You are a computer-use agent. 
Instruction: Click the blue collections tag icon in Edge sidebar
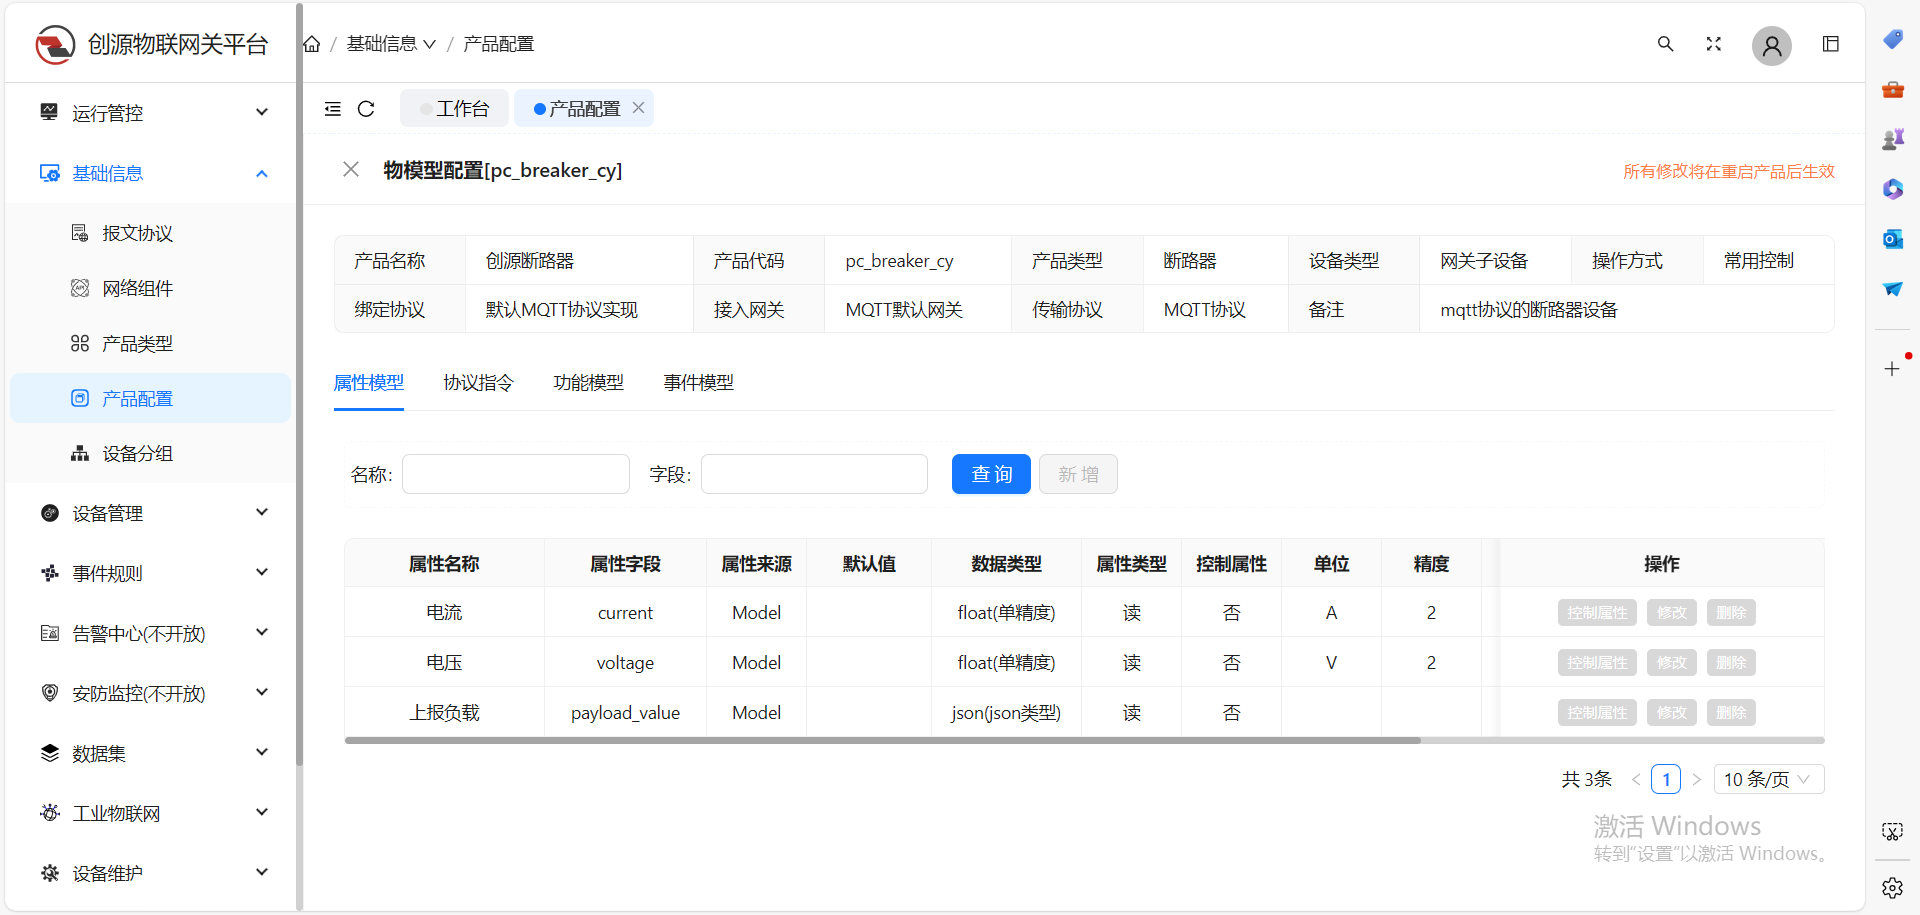(1893, 40)
